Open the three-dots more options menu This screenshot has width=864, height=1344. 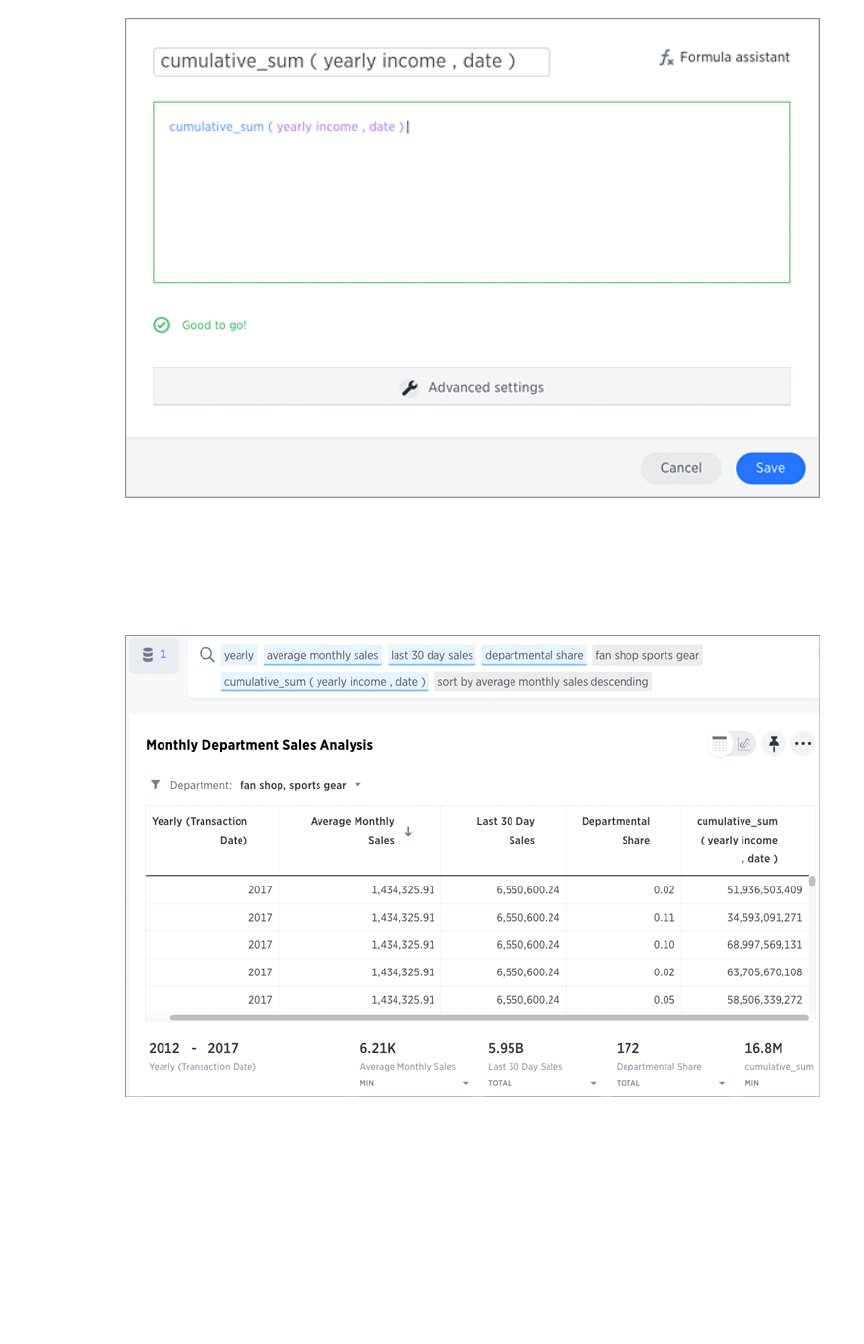tap(802, 743)
